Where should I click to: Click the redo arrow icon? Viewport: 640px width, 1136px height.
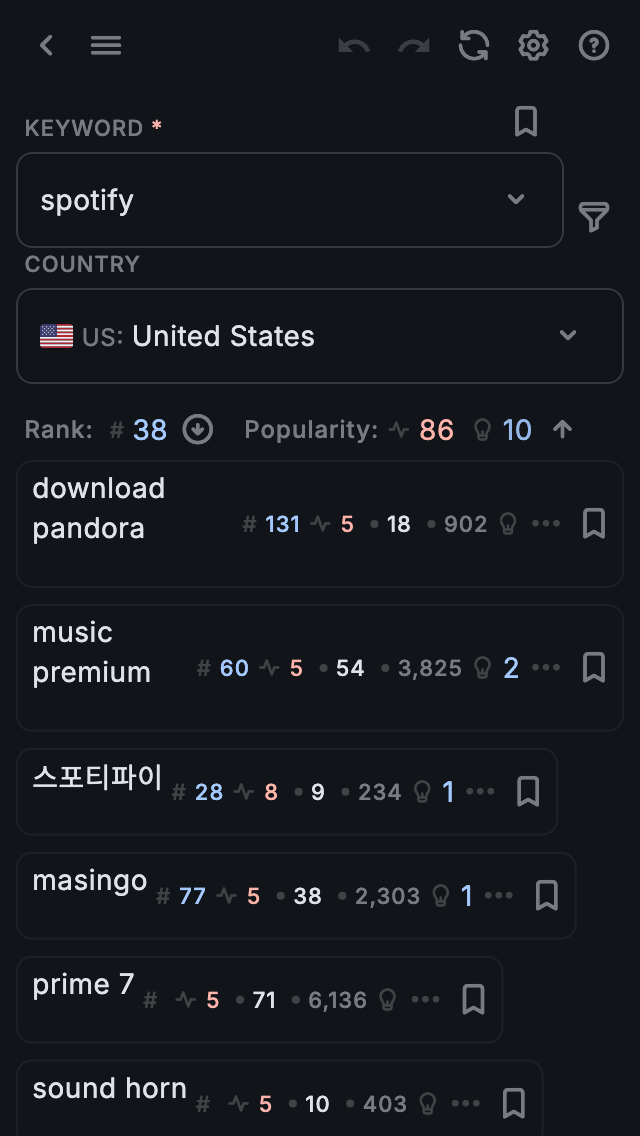coord(414,45)
